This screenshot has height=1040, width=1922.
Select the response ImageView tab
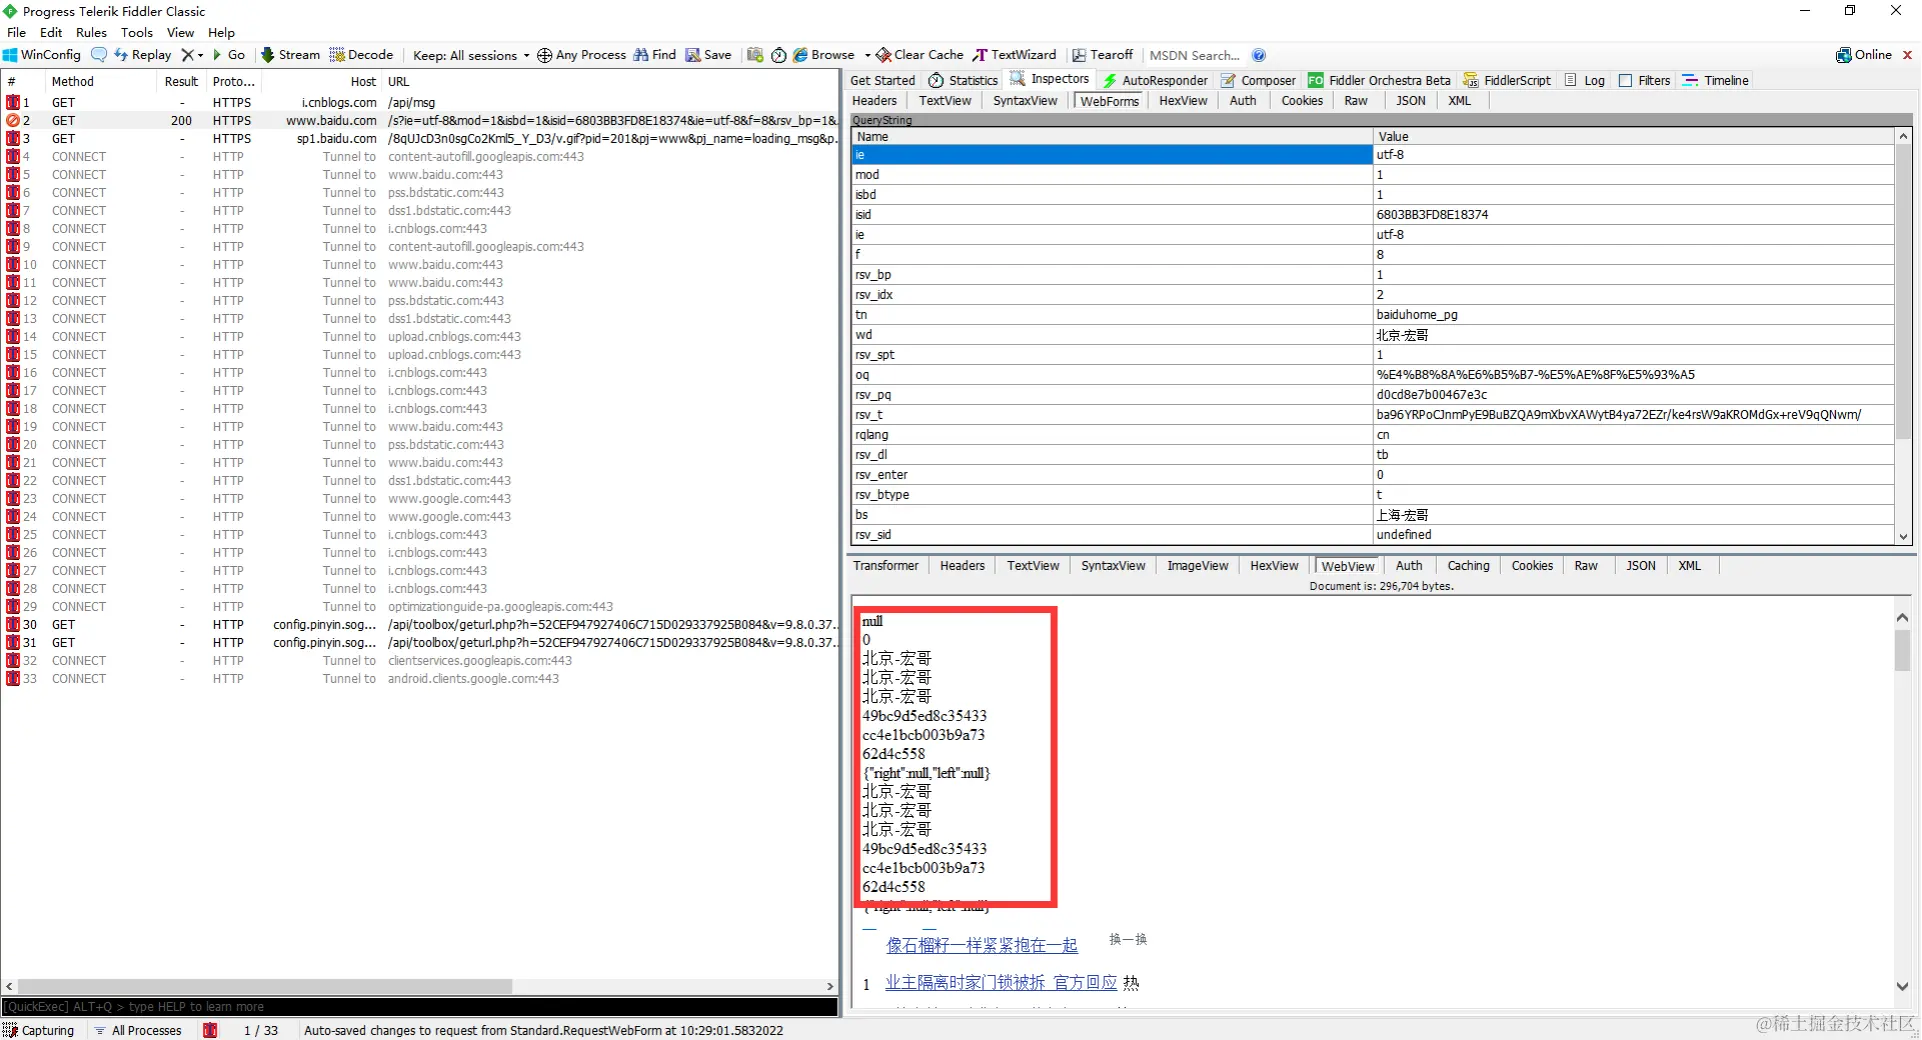tap(1198, 566)
